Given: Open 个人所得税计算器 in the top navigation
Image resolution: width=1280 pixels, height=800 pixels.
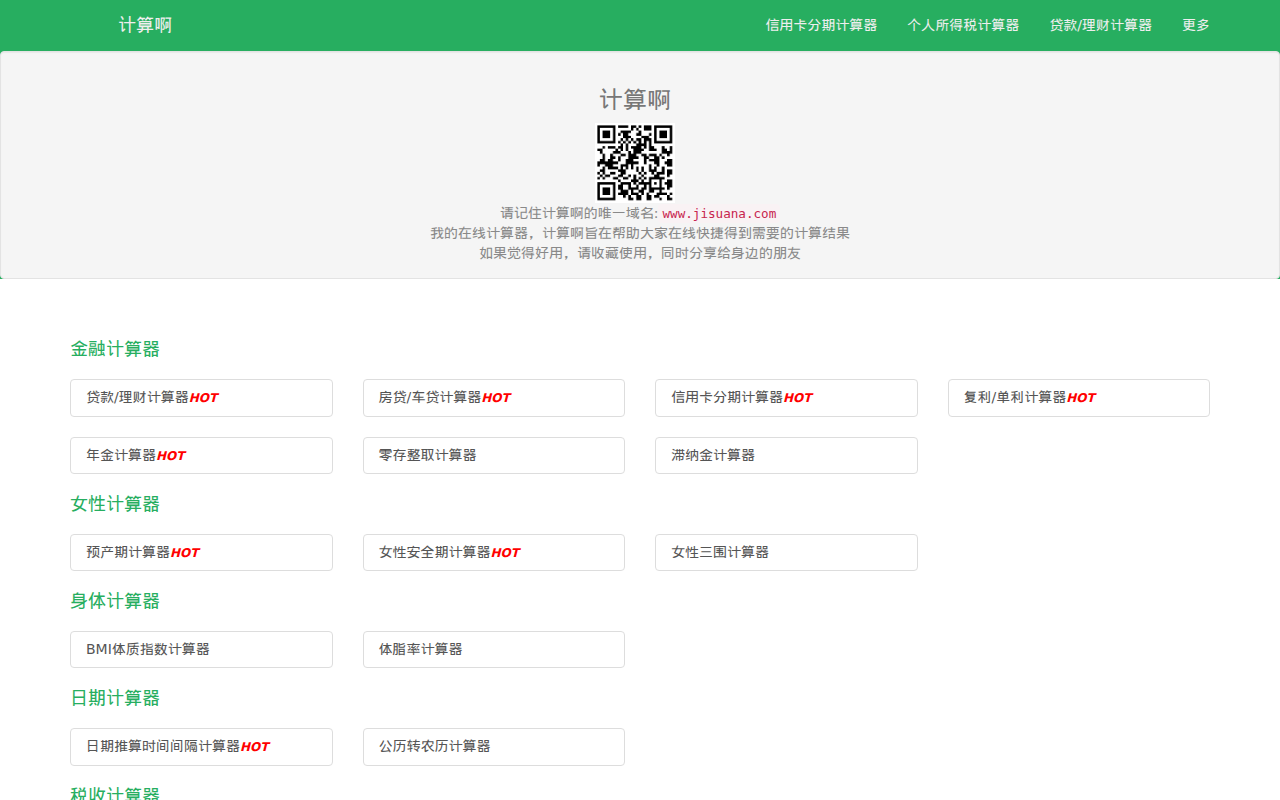Looking at the screenshot, I should (963, 25).
